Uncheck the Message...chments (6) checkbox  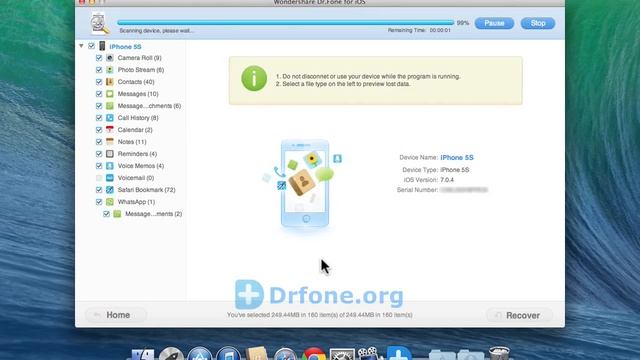pos(99,106)
